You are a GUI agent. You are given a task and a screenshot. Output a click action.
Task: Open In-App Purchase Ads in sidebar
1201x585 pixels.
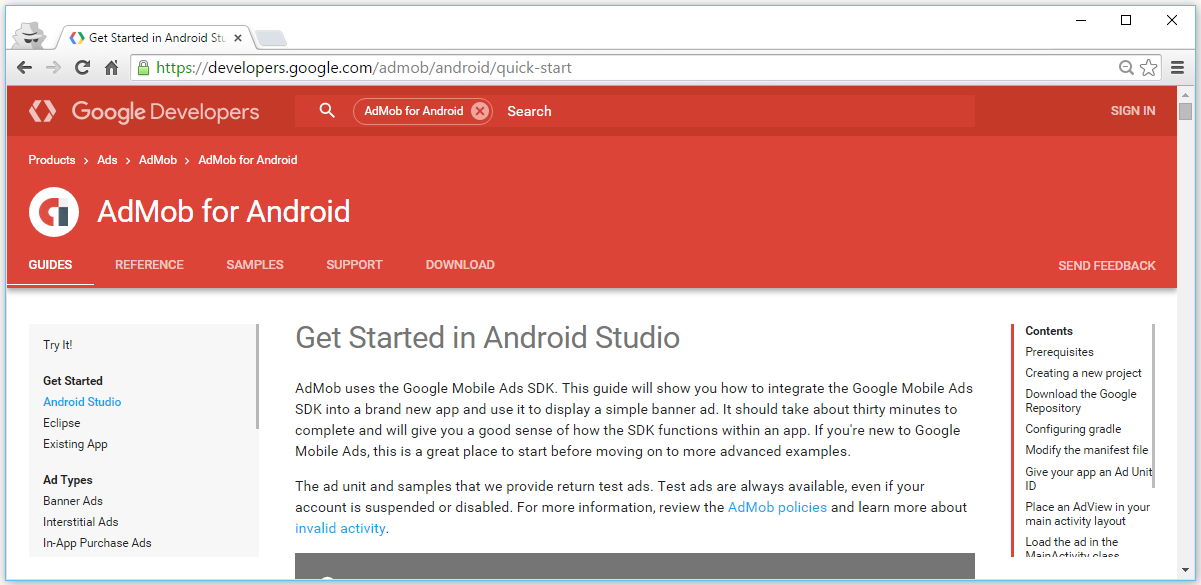click(x=97, y=543)
